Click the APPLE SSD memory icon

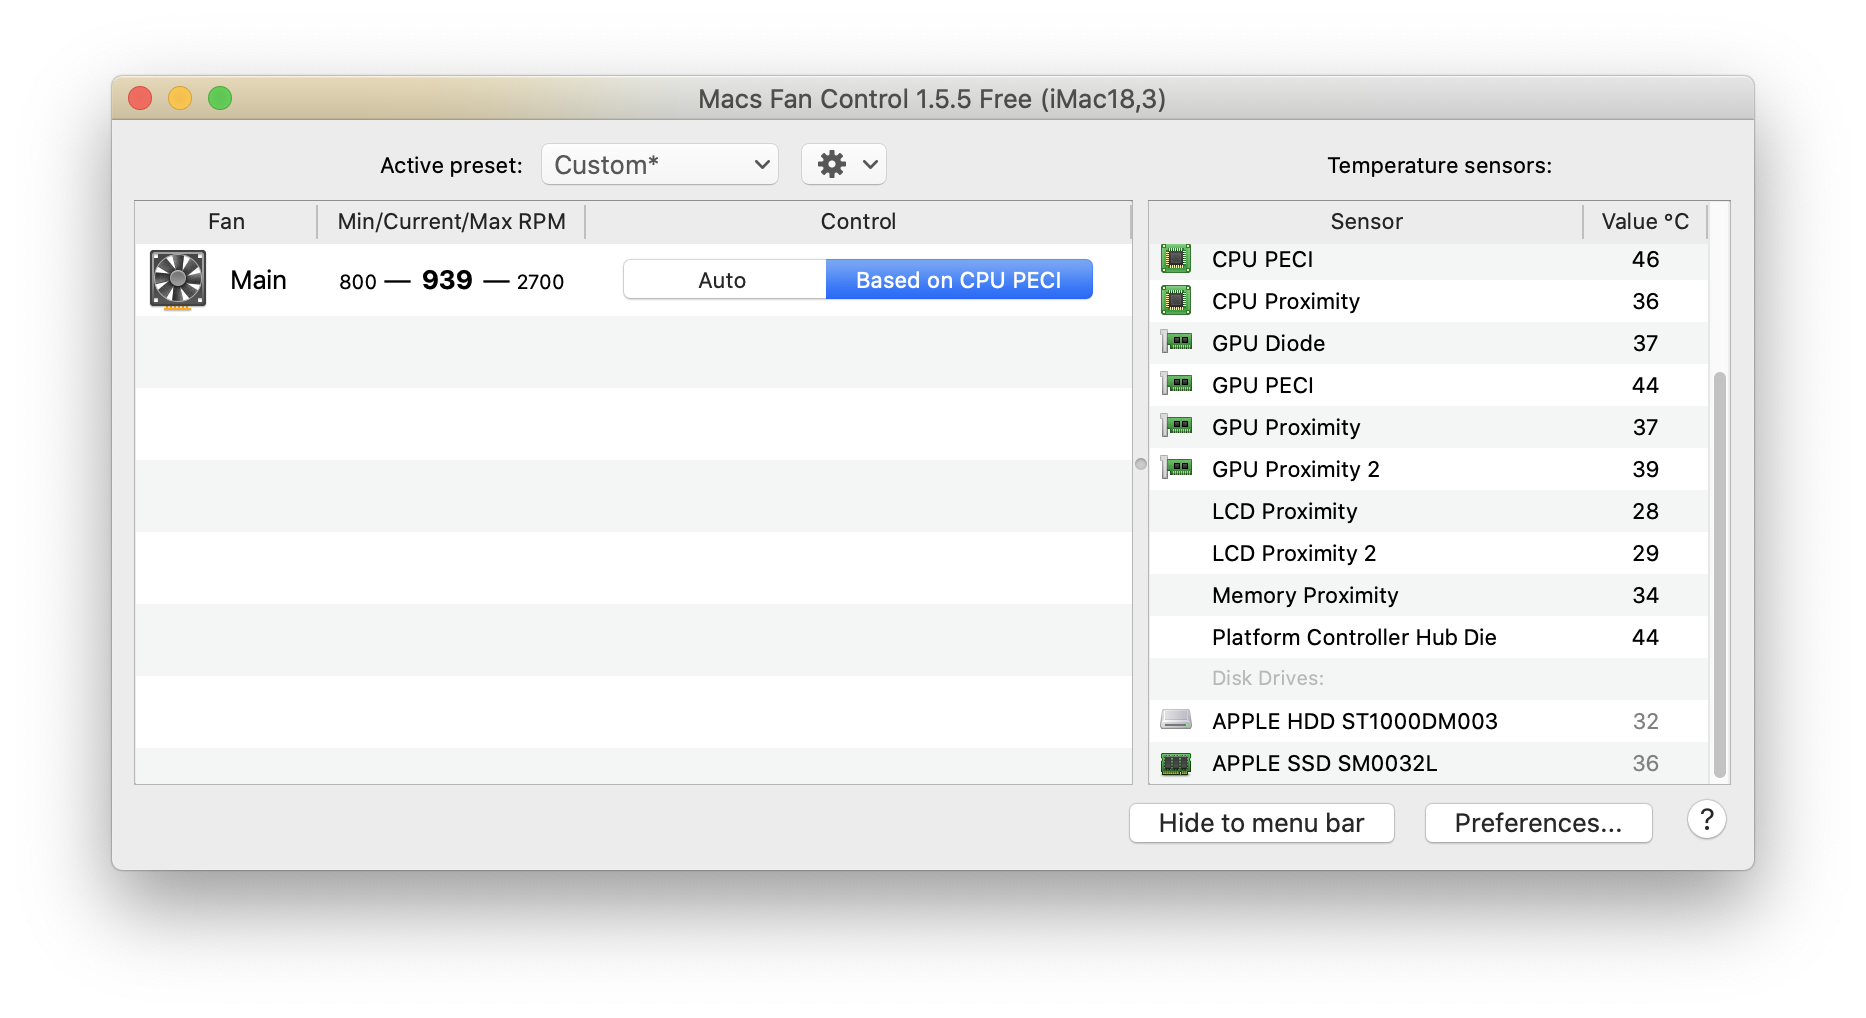1176,764
